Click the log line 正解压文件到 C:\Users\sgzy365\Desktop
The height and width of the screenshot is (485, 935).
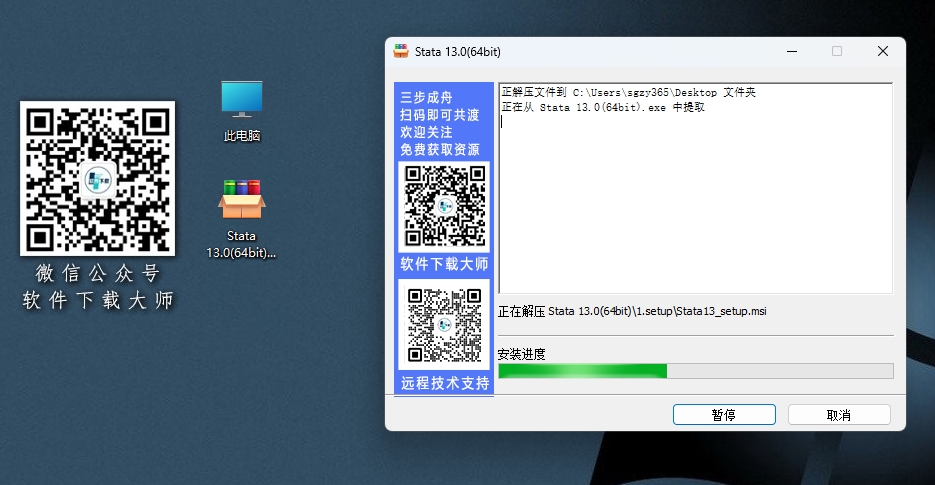point(629,92)
